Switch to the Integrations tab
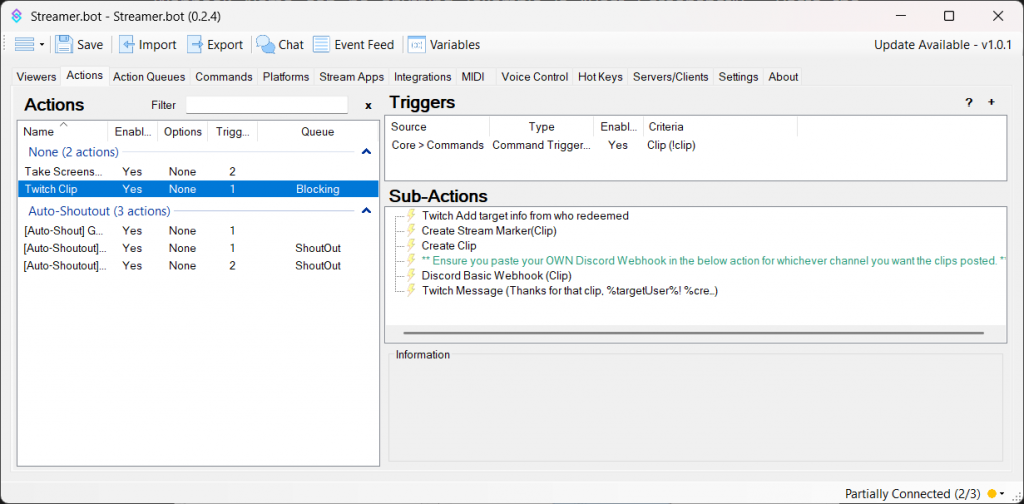Screen dimensions: 1024x504 [422, 77]
